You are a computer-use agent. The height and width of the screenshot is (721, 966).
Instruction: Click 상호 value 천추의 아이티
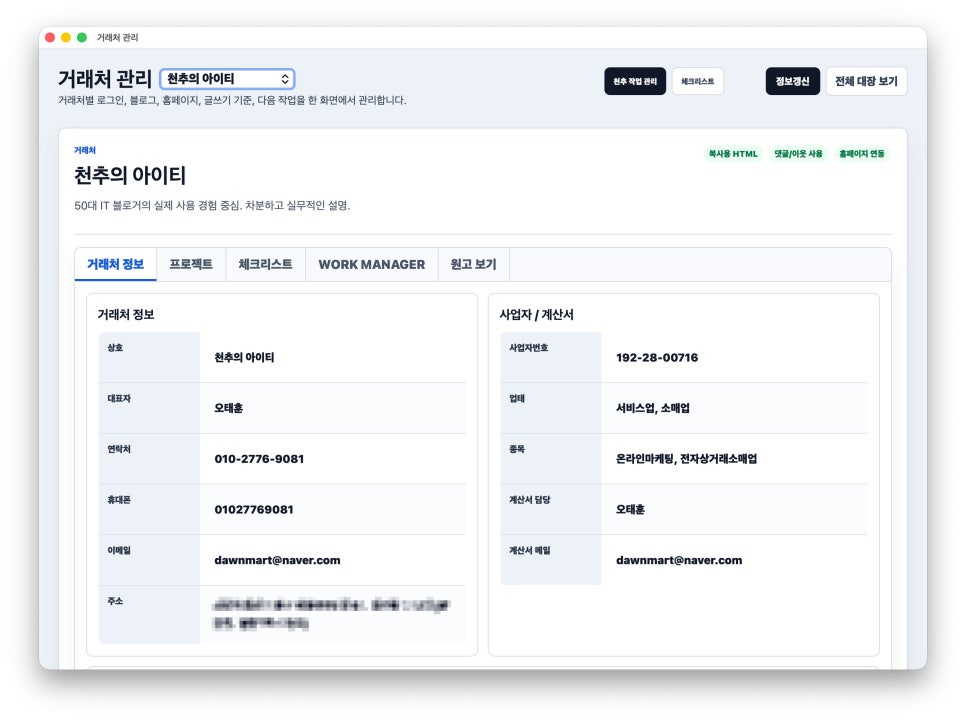click(x=244, y=357)
